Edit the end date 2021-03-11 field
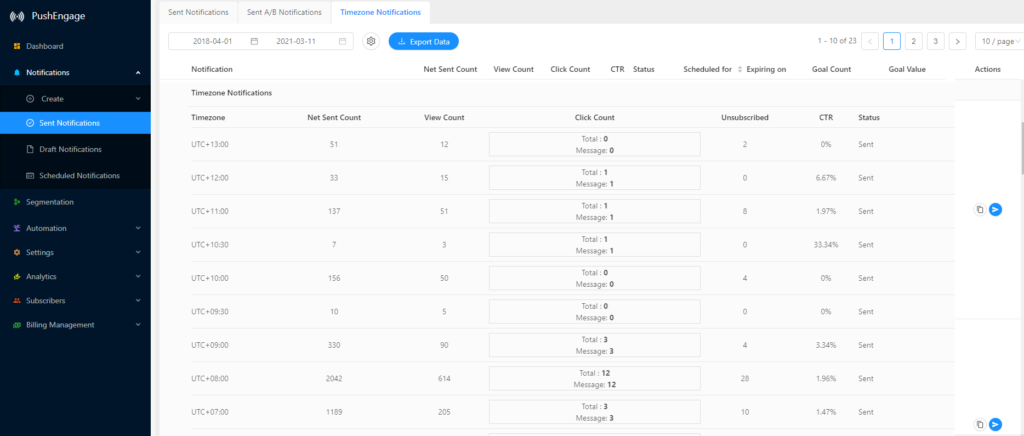The image size is (1024, 436). (x=296, y=41)
